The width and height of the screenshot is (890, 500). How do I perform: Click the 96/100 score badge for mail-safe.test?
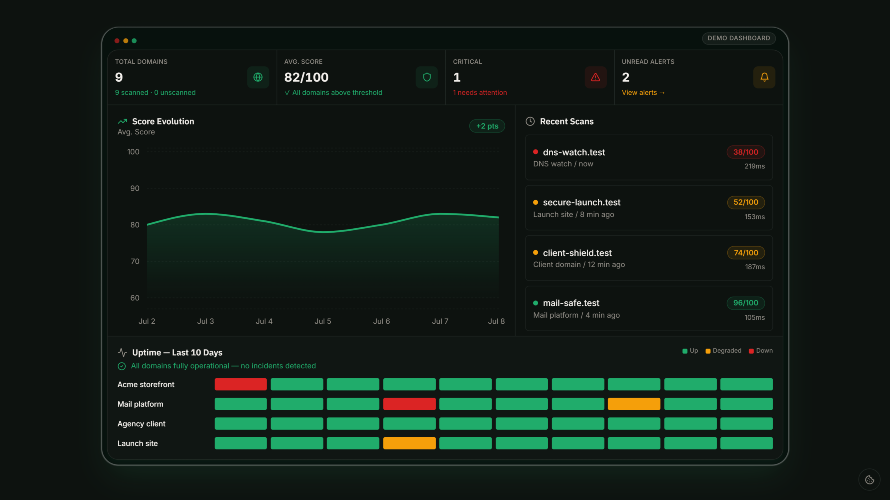pos(746,303)
